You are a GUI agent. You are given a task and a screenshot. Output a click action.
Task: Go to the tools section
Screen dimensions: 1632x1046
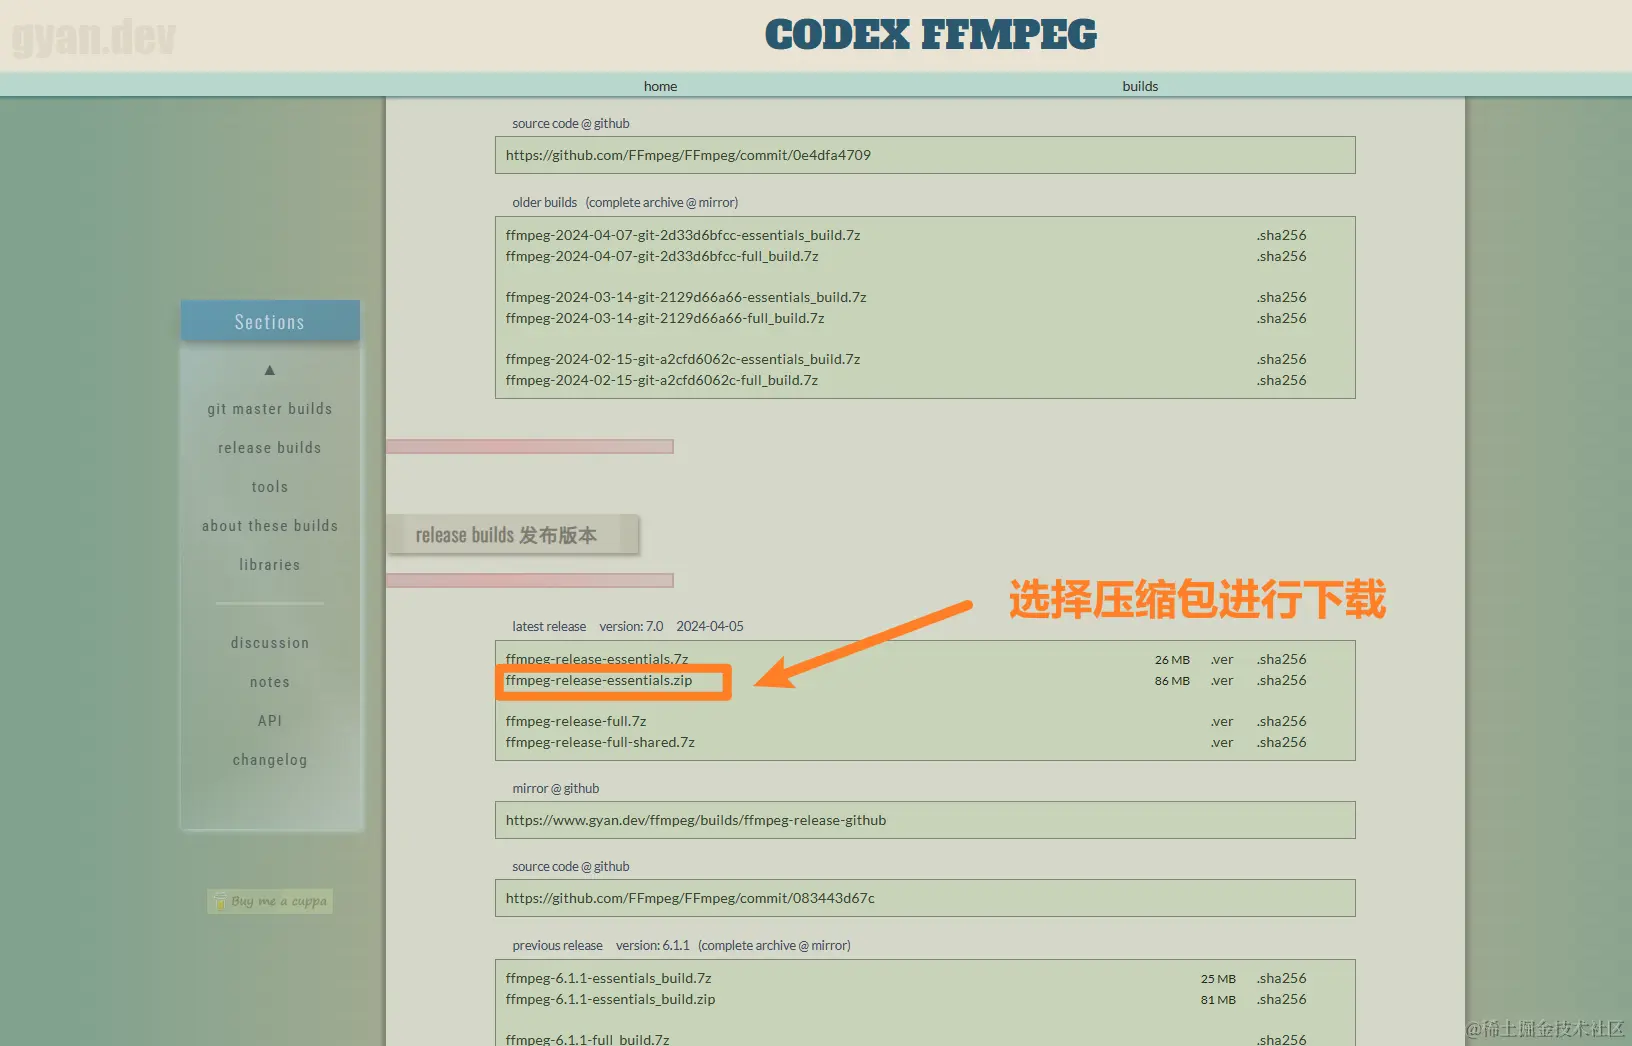coord(270,487)
